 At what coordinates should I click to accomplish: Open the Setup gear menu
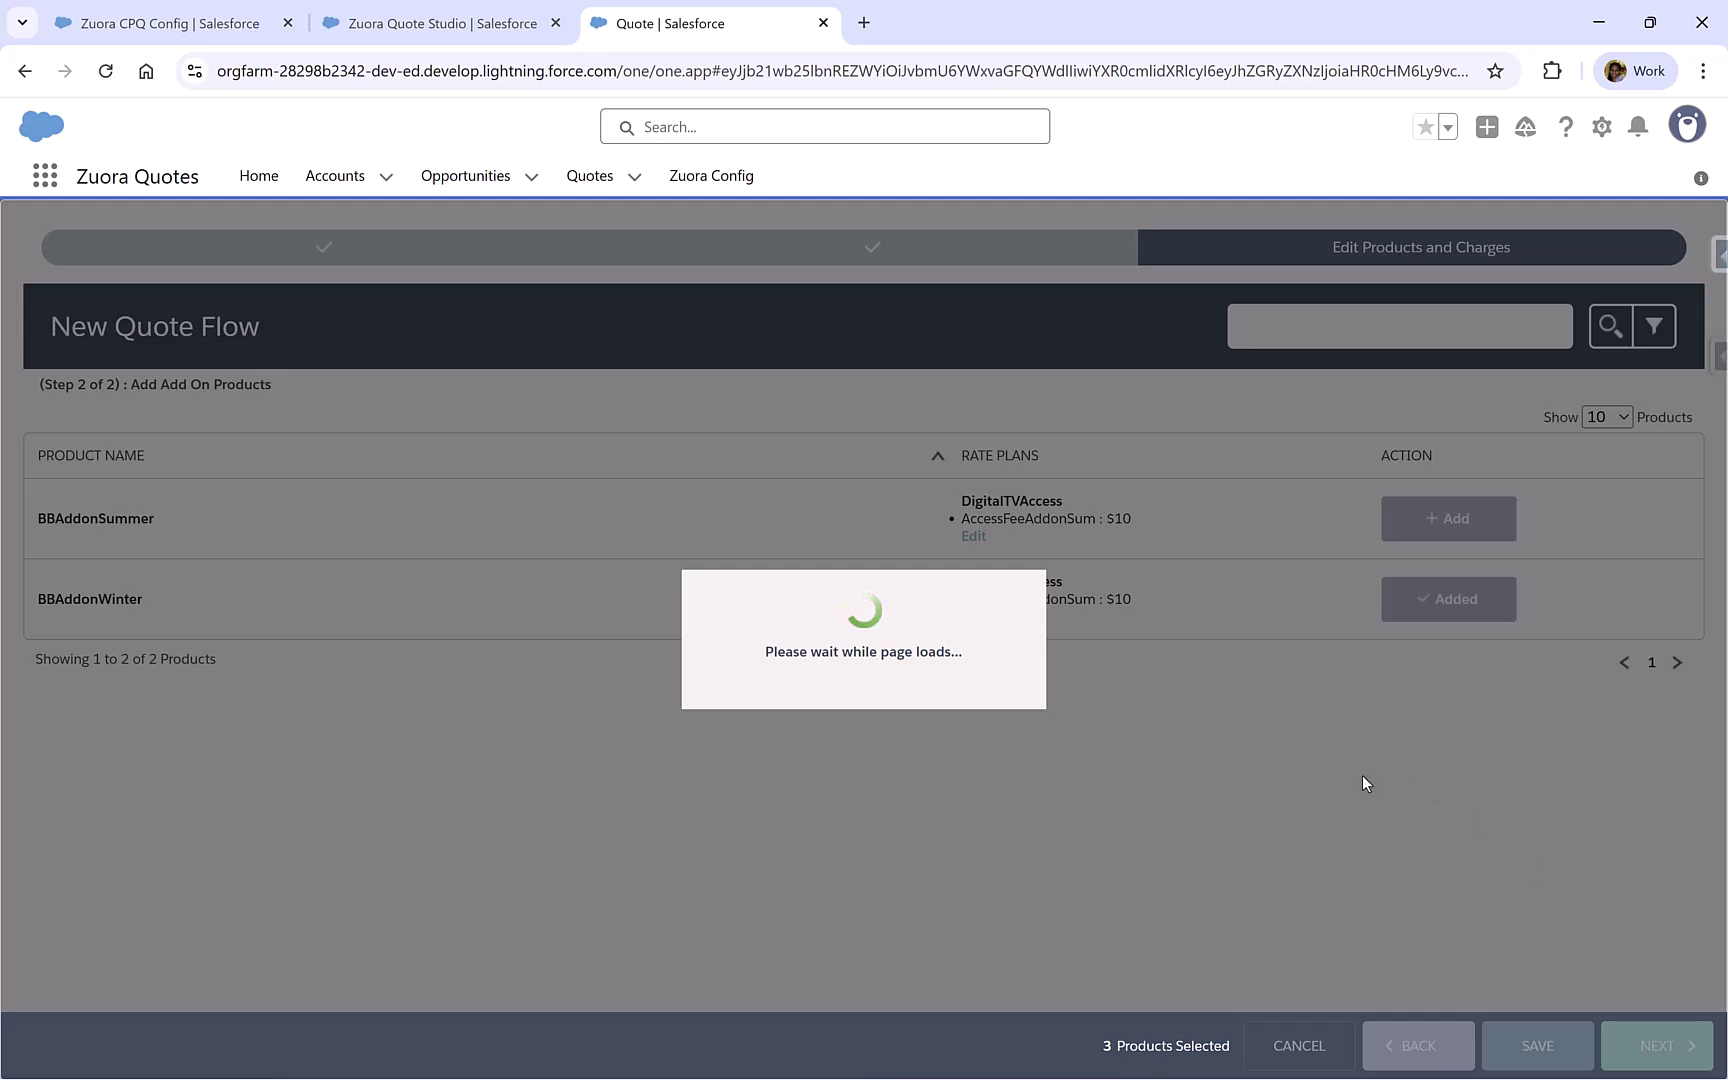click(x=1601, y=127)
